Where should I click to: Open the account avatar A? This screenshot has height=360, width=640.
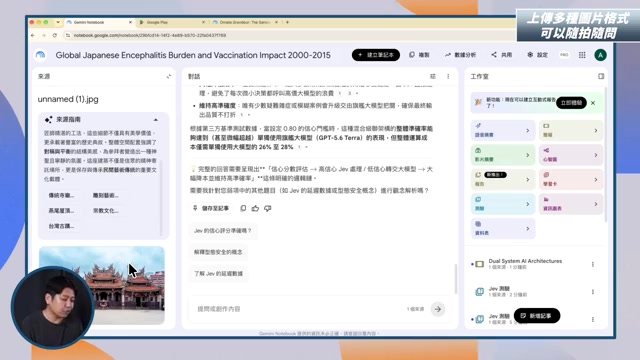600,55
